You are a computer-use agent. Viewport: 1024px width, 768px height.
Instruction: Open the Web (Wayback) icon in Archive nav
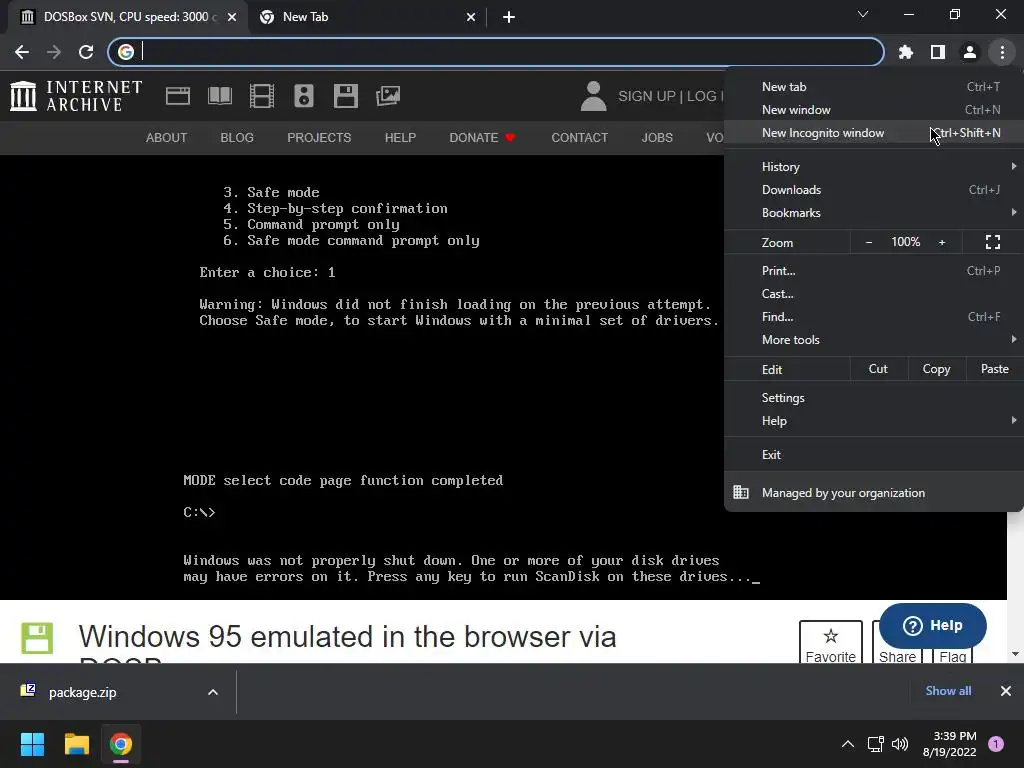click(x=178, y=96)
